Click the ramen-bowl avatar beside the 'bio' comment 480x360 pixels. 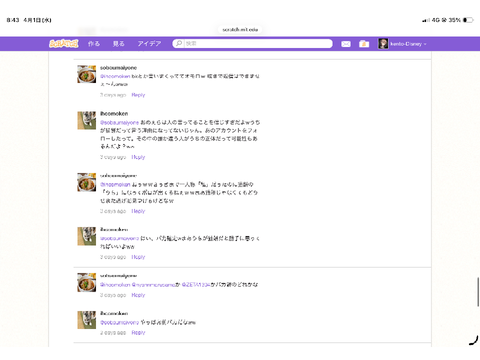click(87, 74)
